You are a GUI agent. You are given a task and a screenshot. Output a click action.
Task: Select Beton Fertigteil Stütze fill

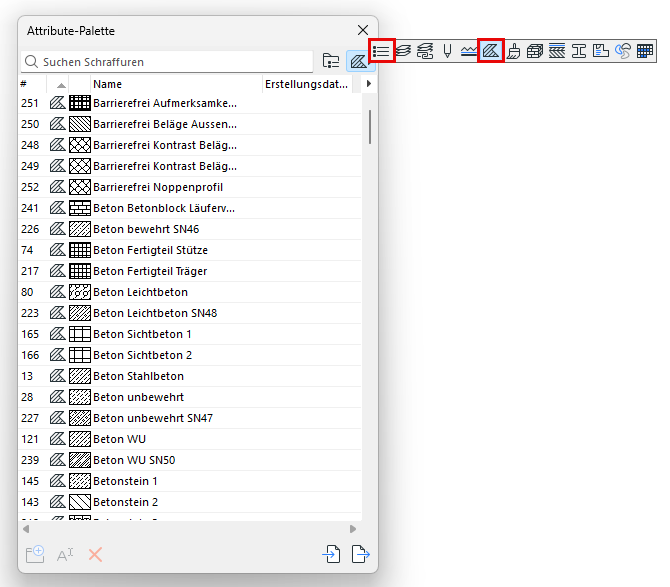[x=190, y=250]
